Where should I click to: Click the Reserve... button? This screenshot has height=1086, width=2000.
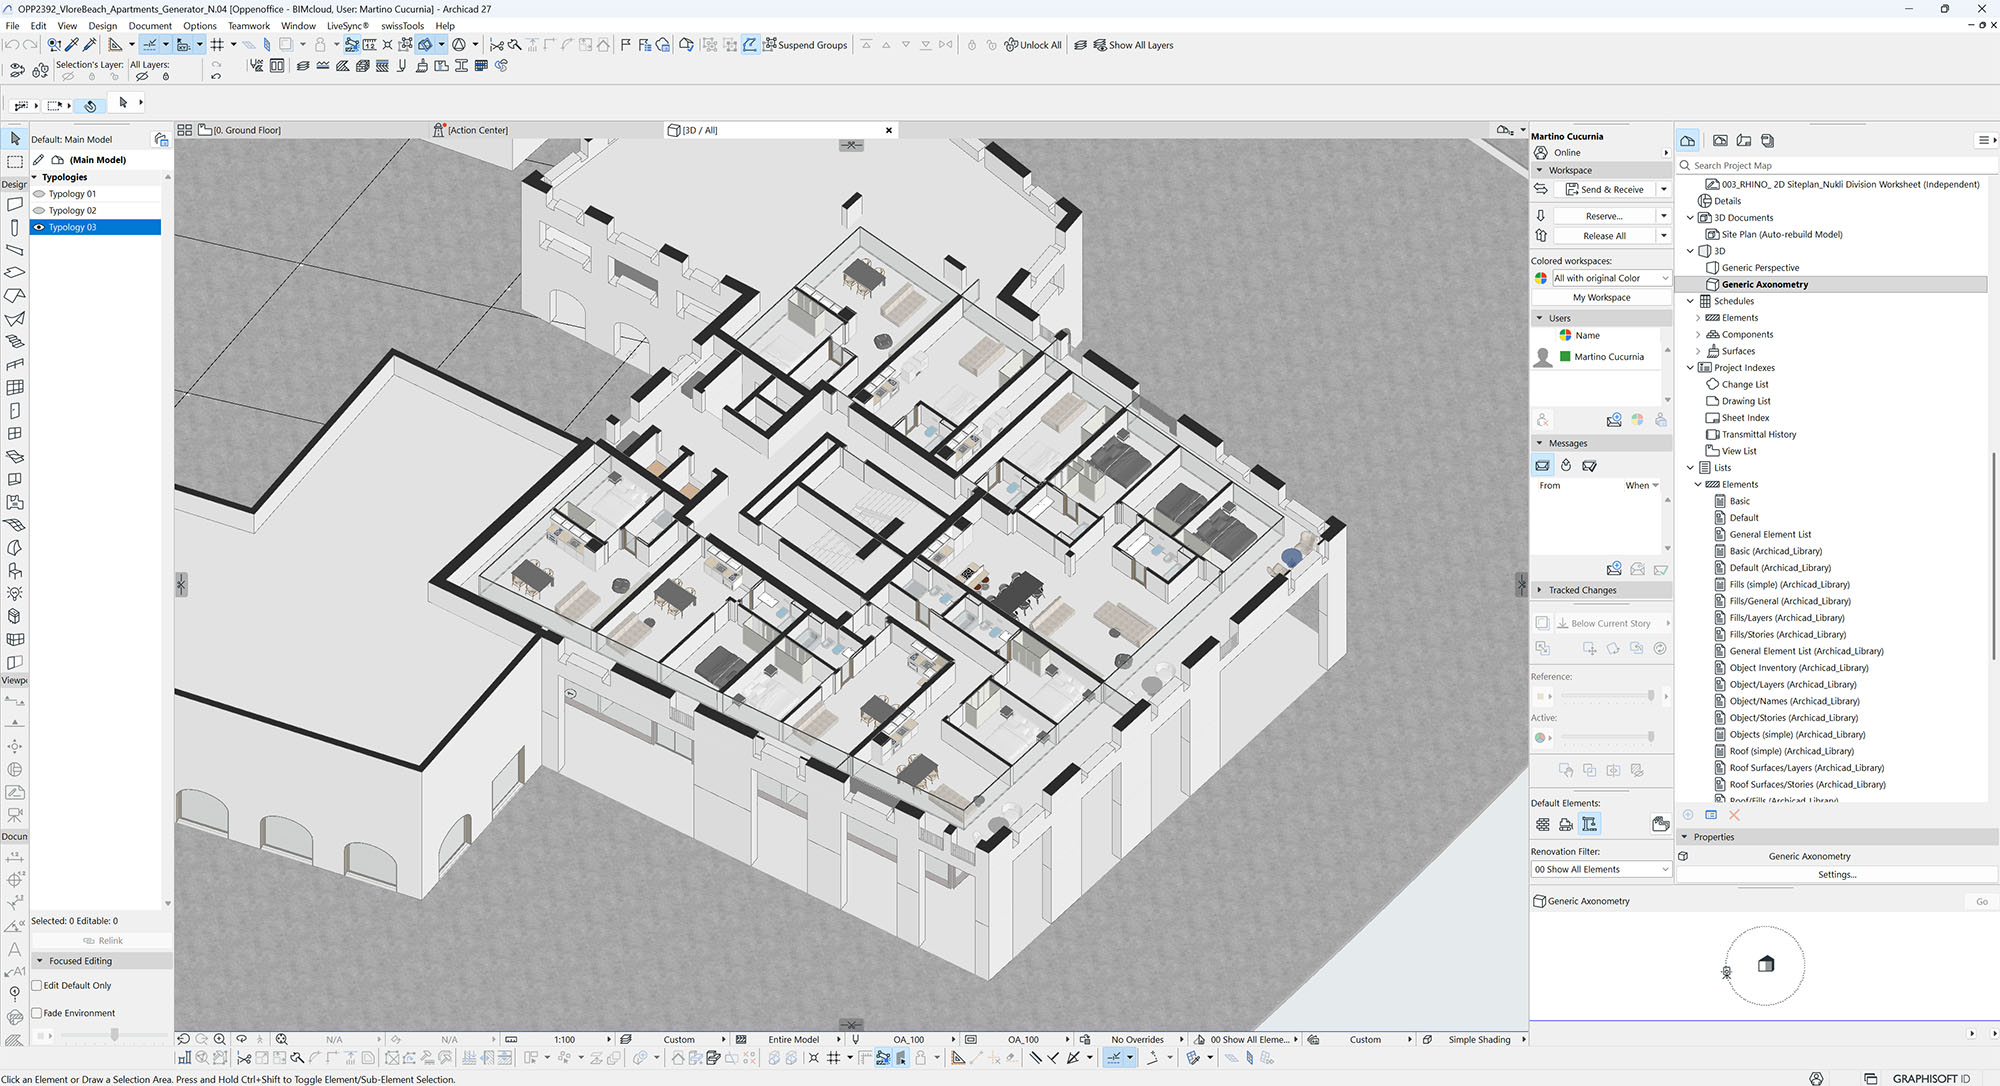tap(1604, 216)
